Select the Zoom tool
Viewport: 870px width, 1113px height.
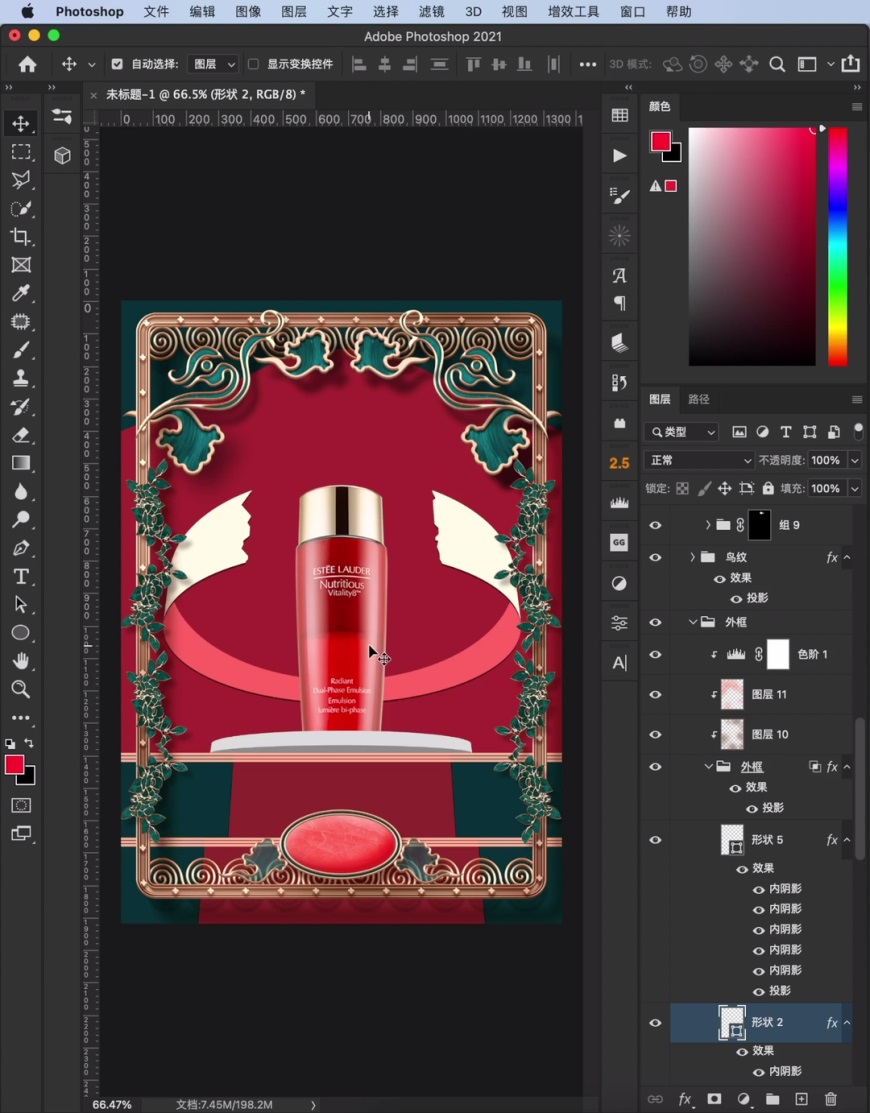21,689
